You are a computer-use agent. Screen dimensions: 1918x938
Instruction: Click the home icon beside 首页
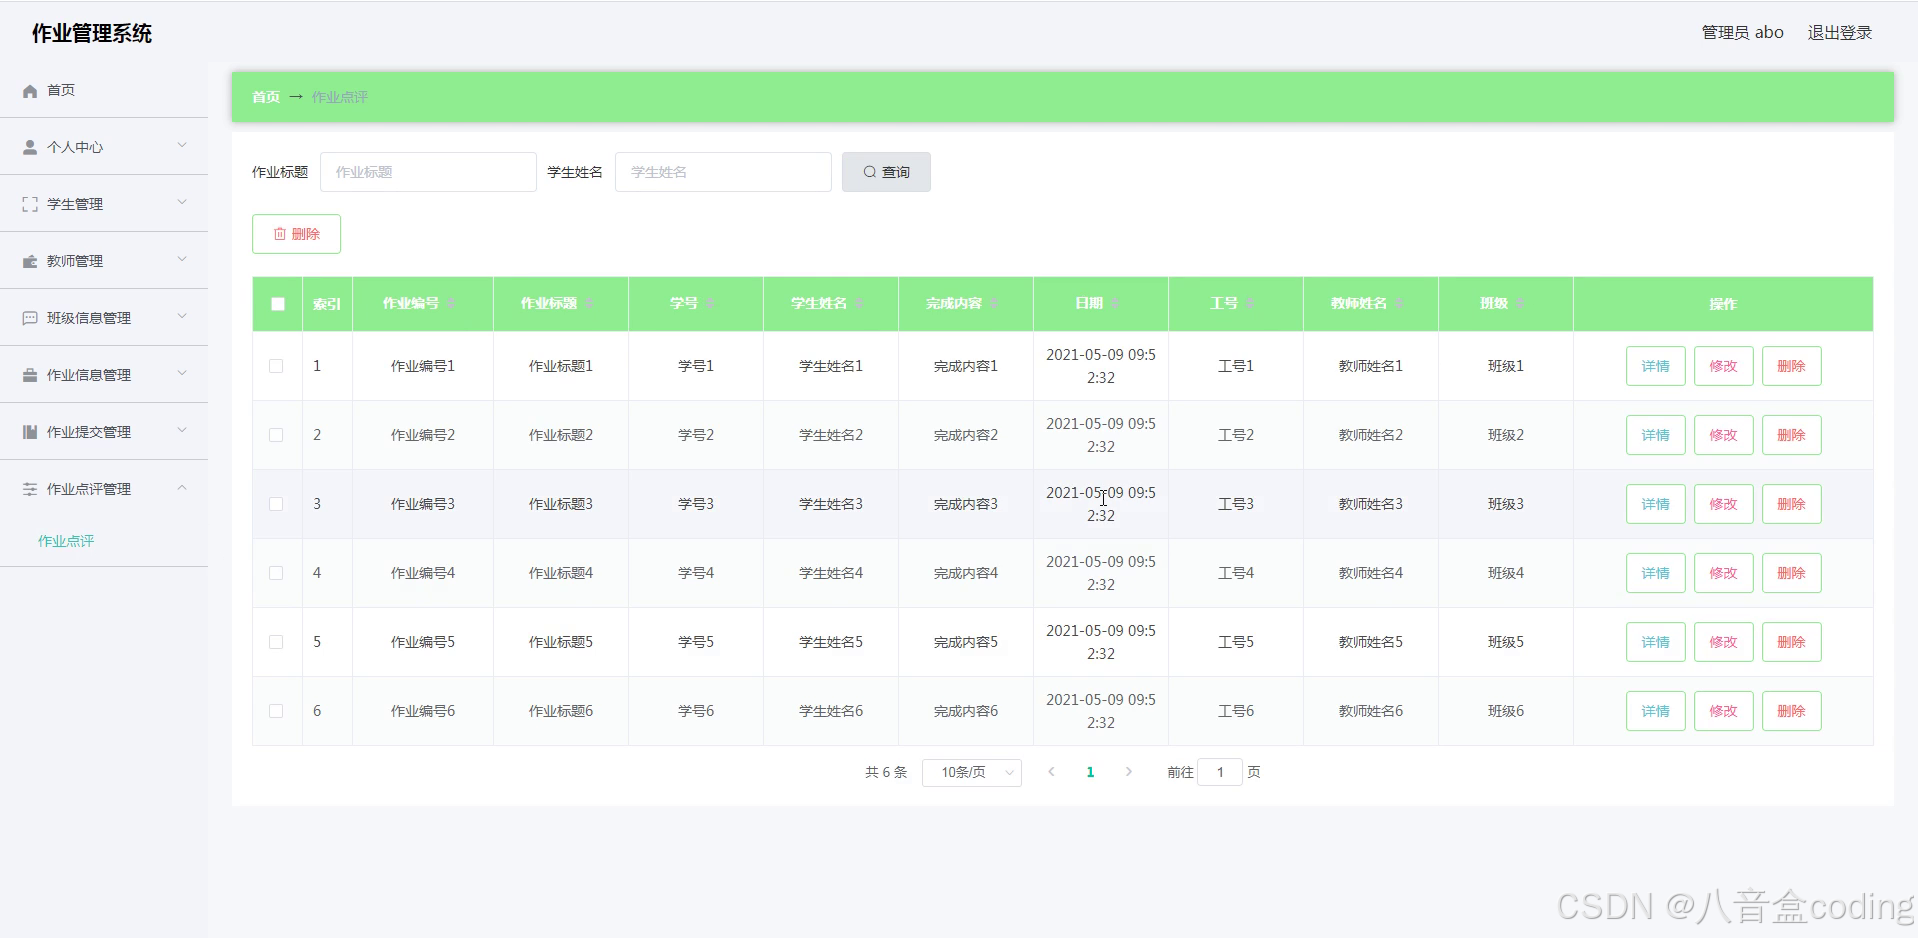[30, 91]
